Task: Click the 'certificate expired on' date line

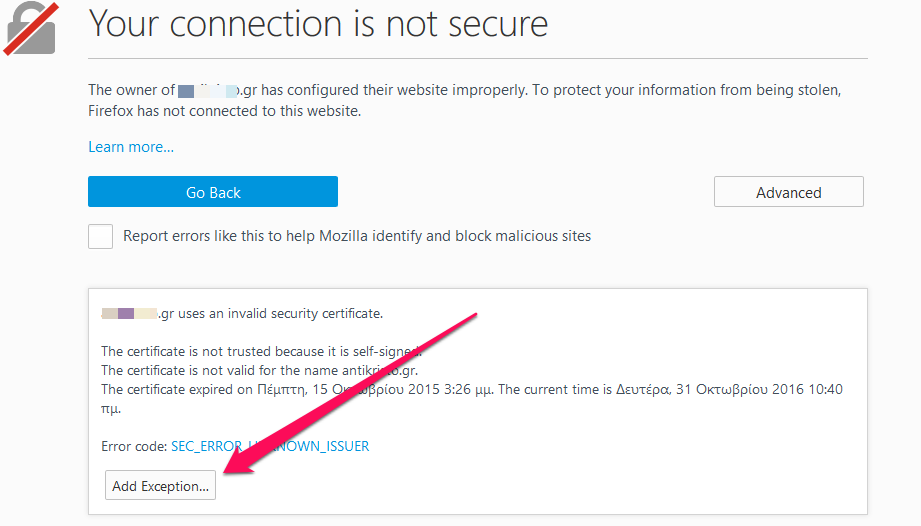Action: [x=297, y=389]
